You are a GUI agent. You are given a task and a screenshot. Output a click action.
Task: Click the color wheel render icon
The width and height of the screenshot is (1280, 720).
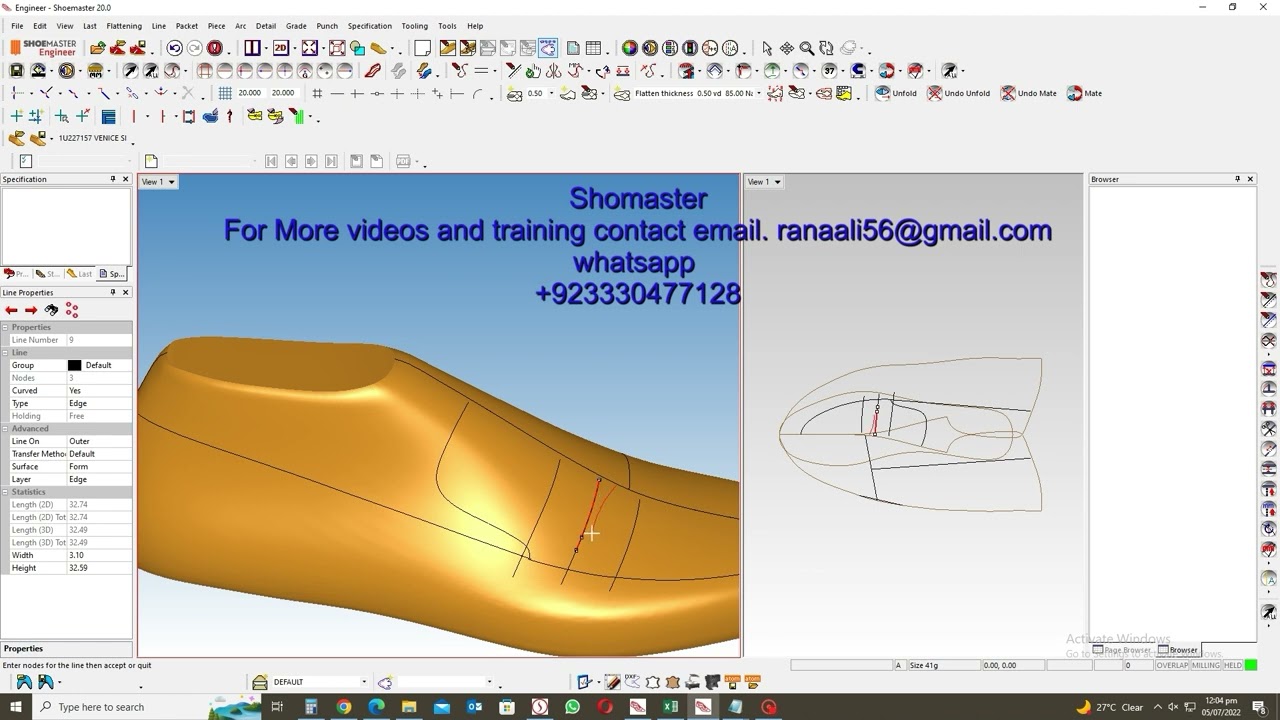pyautogui.click(x=629, y=48)
